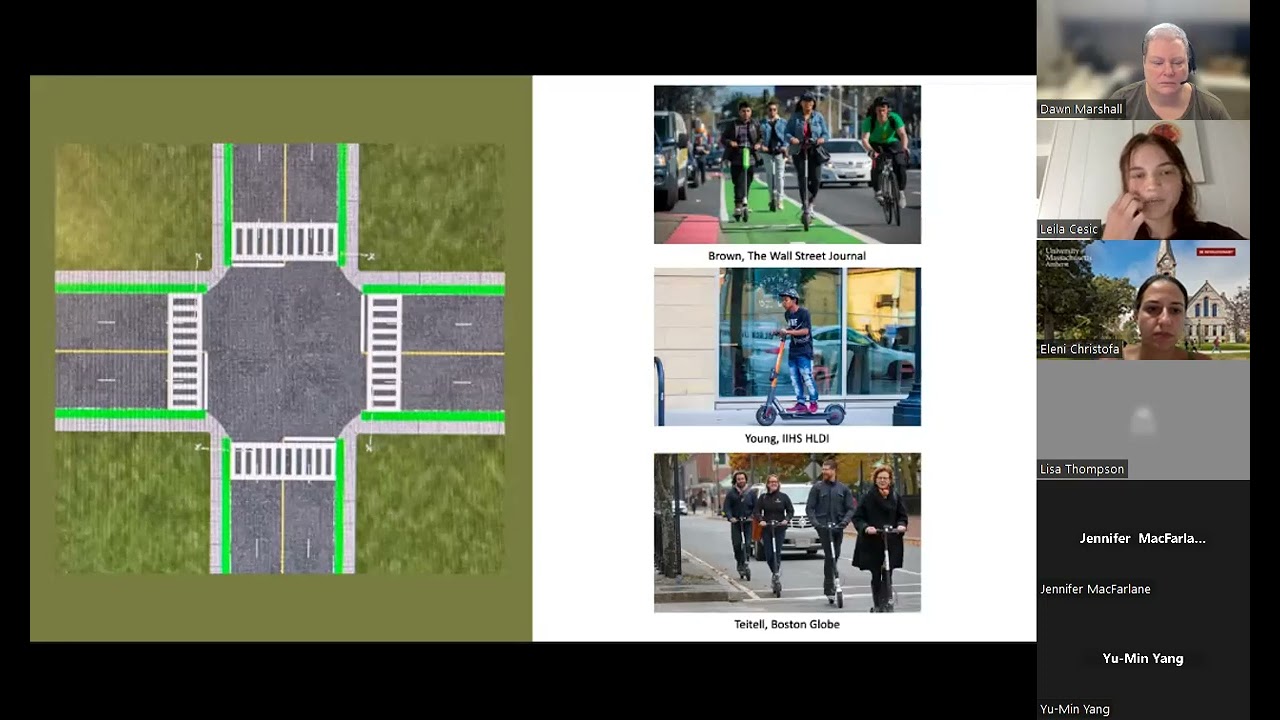Click the Wall Street Journal scooter photo
Image resolution: width=1280 pixels, height=720 pixels.
point(787,165)
